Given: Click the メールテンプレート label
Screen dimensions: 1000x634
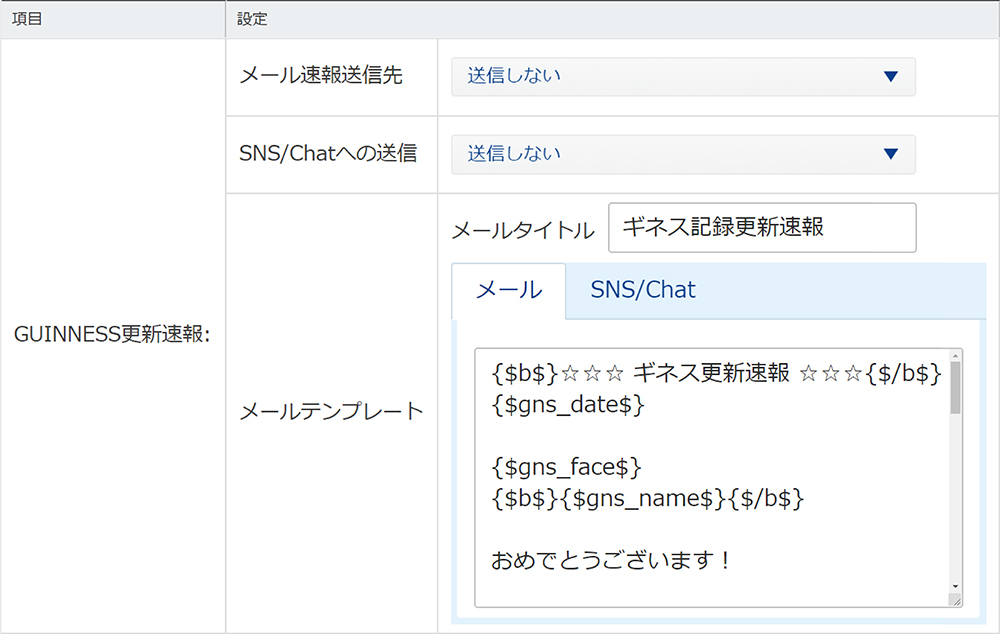Looking at the screenshot, I should [x=331, y=412].
